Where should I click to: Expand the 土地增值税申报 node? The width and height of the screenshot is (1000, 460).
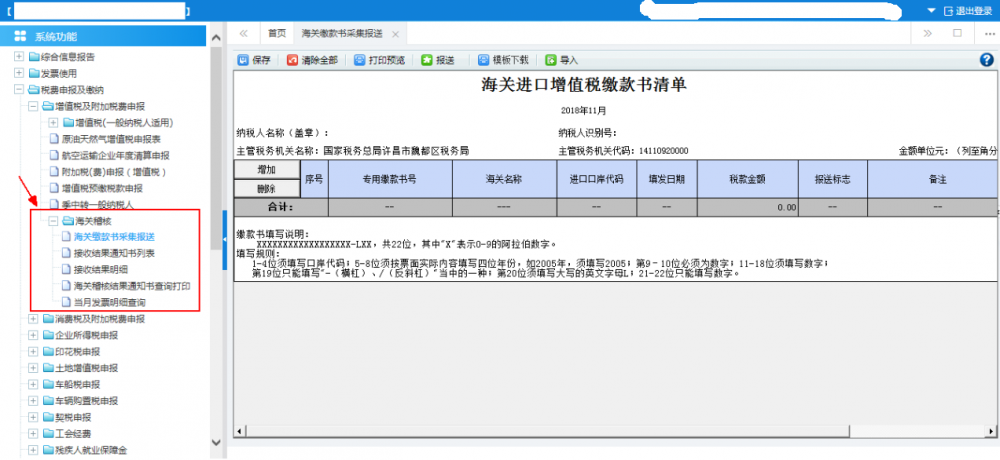[x=33, y=368]
